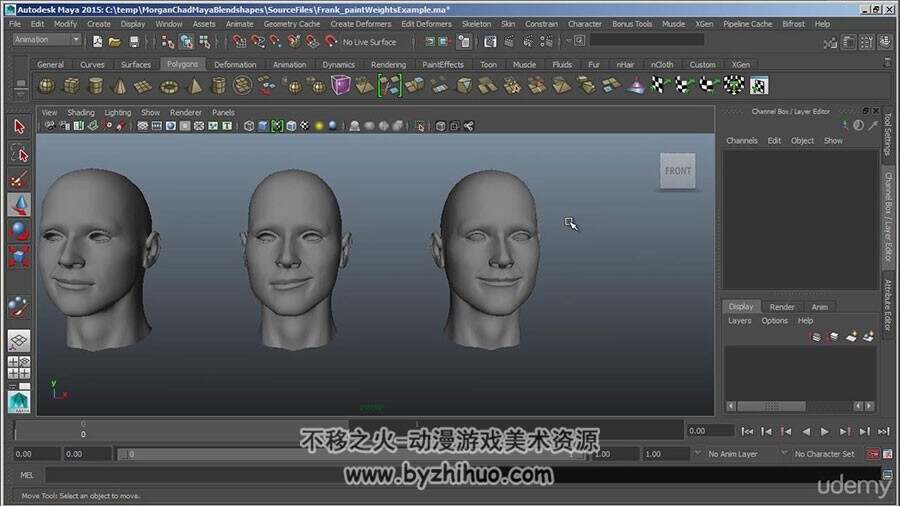Create a polygon cone from shelf

[120, 86]
